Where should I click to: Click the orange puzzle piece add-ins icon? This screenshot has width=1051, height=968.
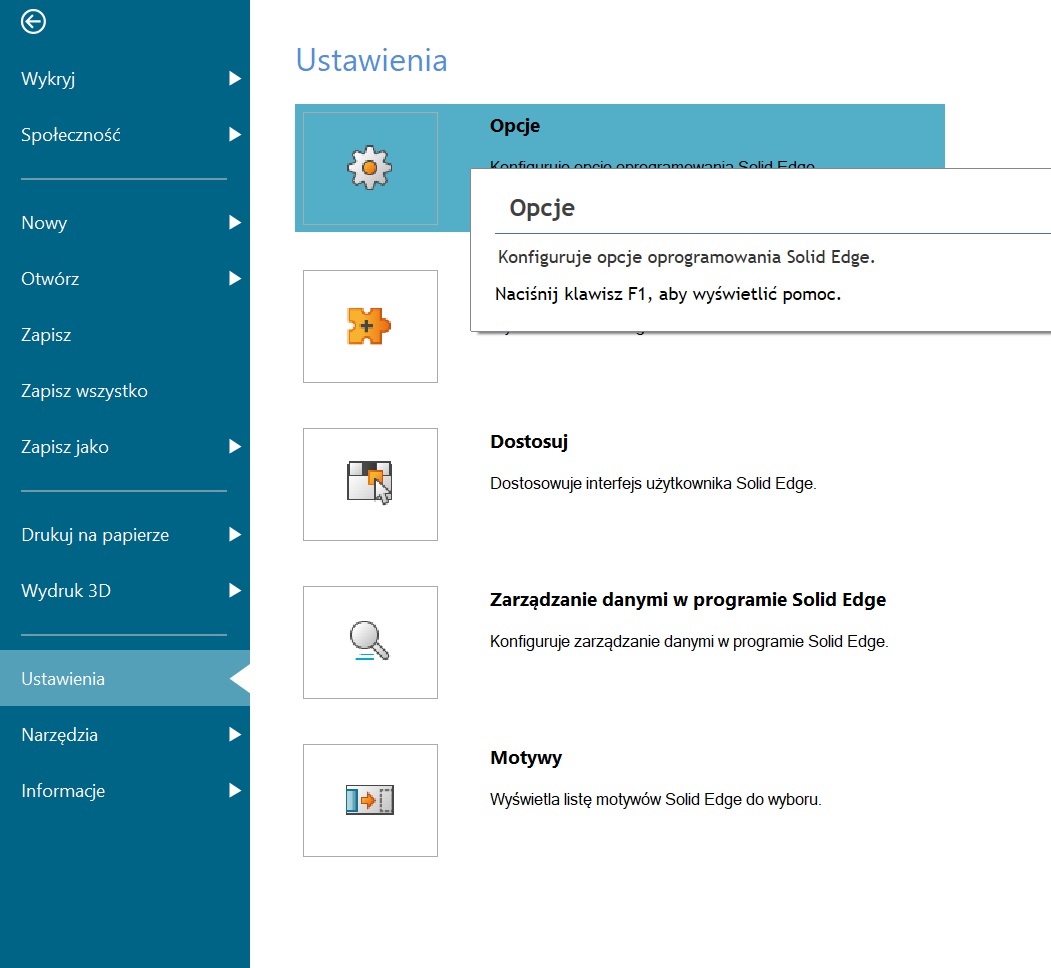370,326
